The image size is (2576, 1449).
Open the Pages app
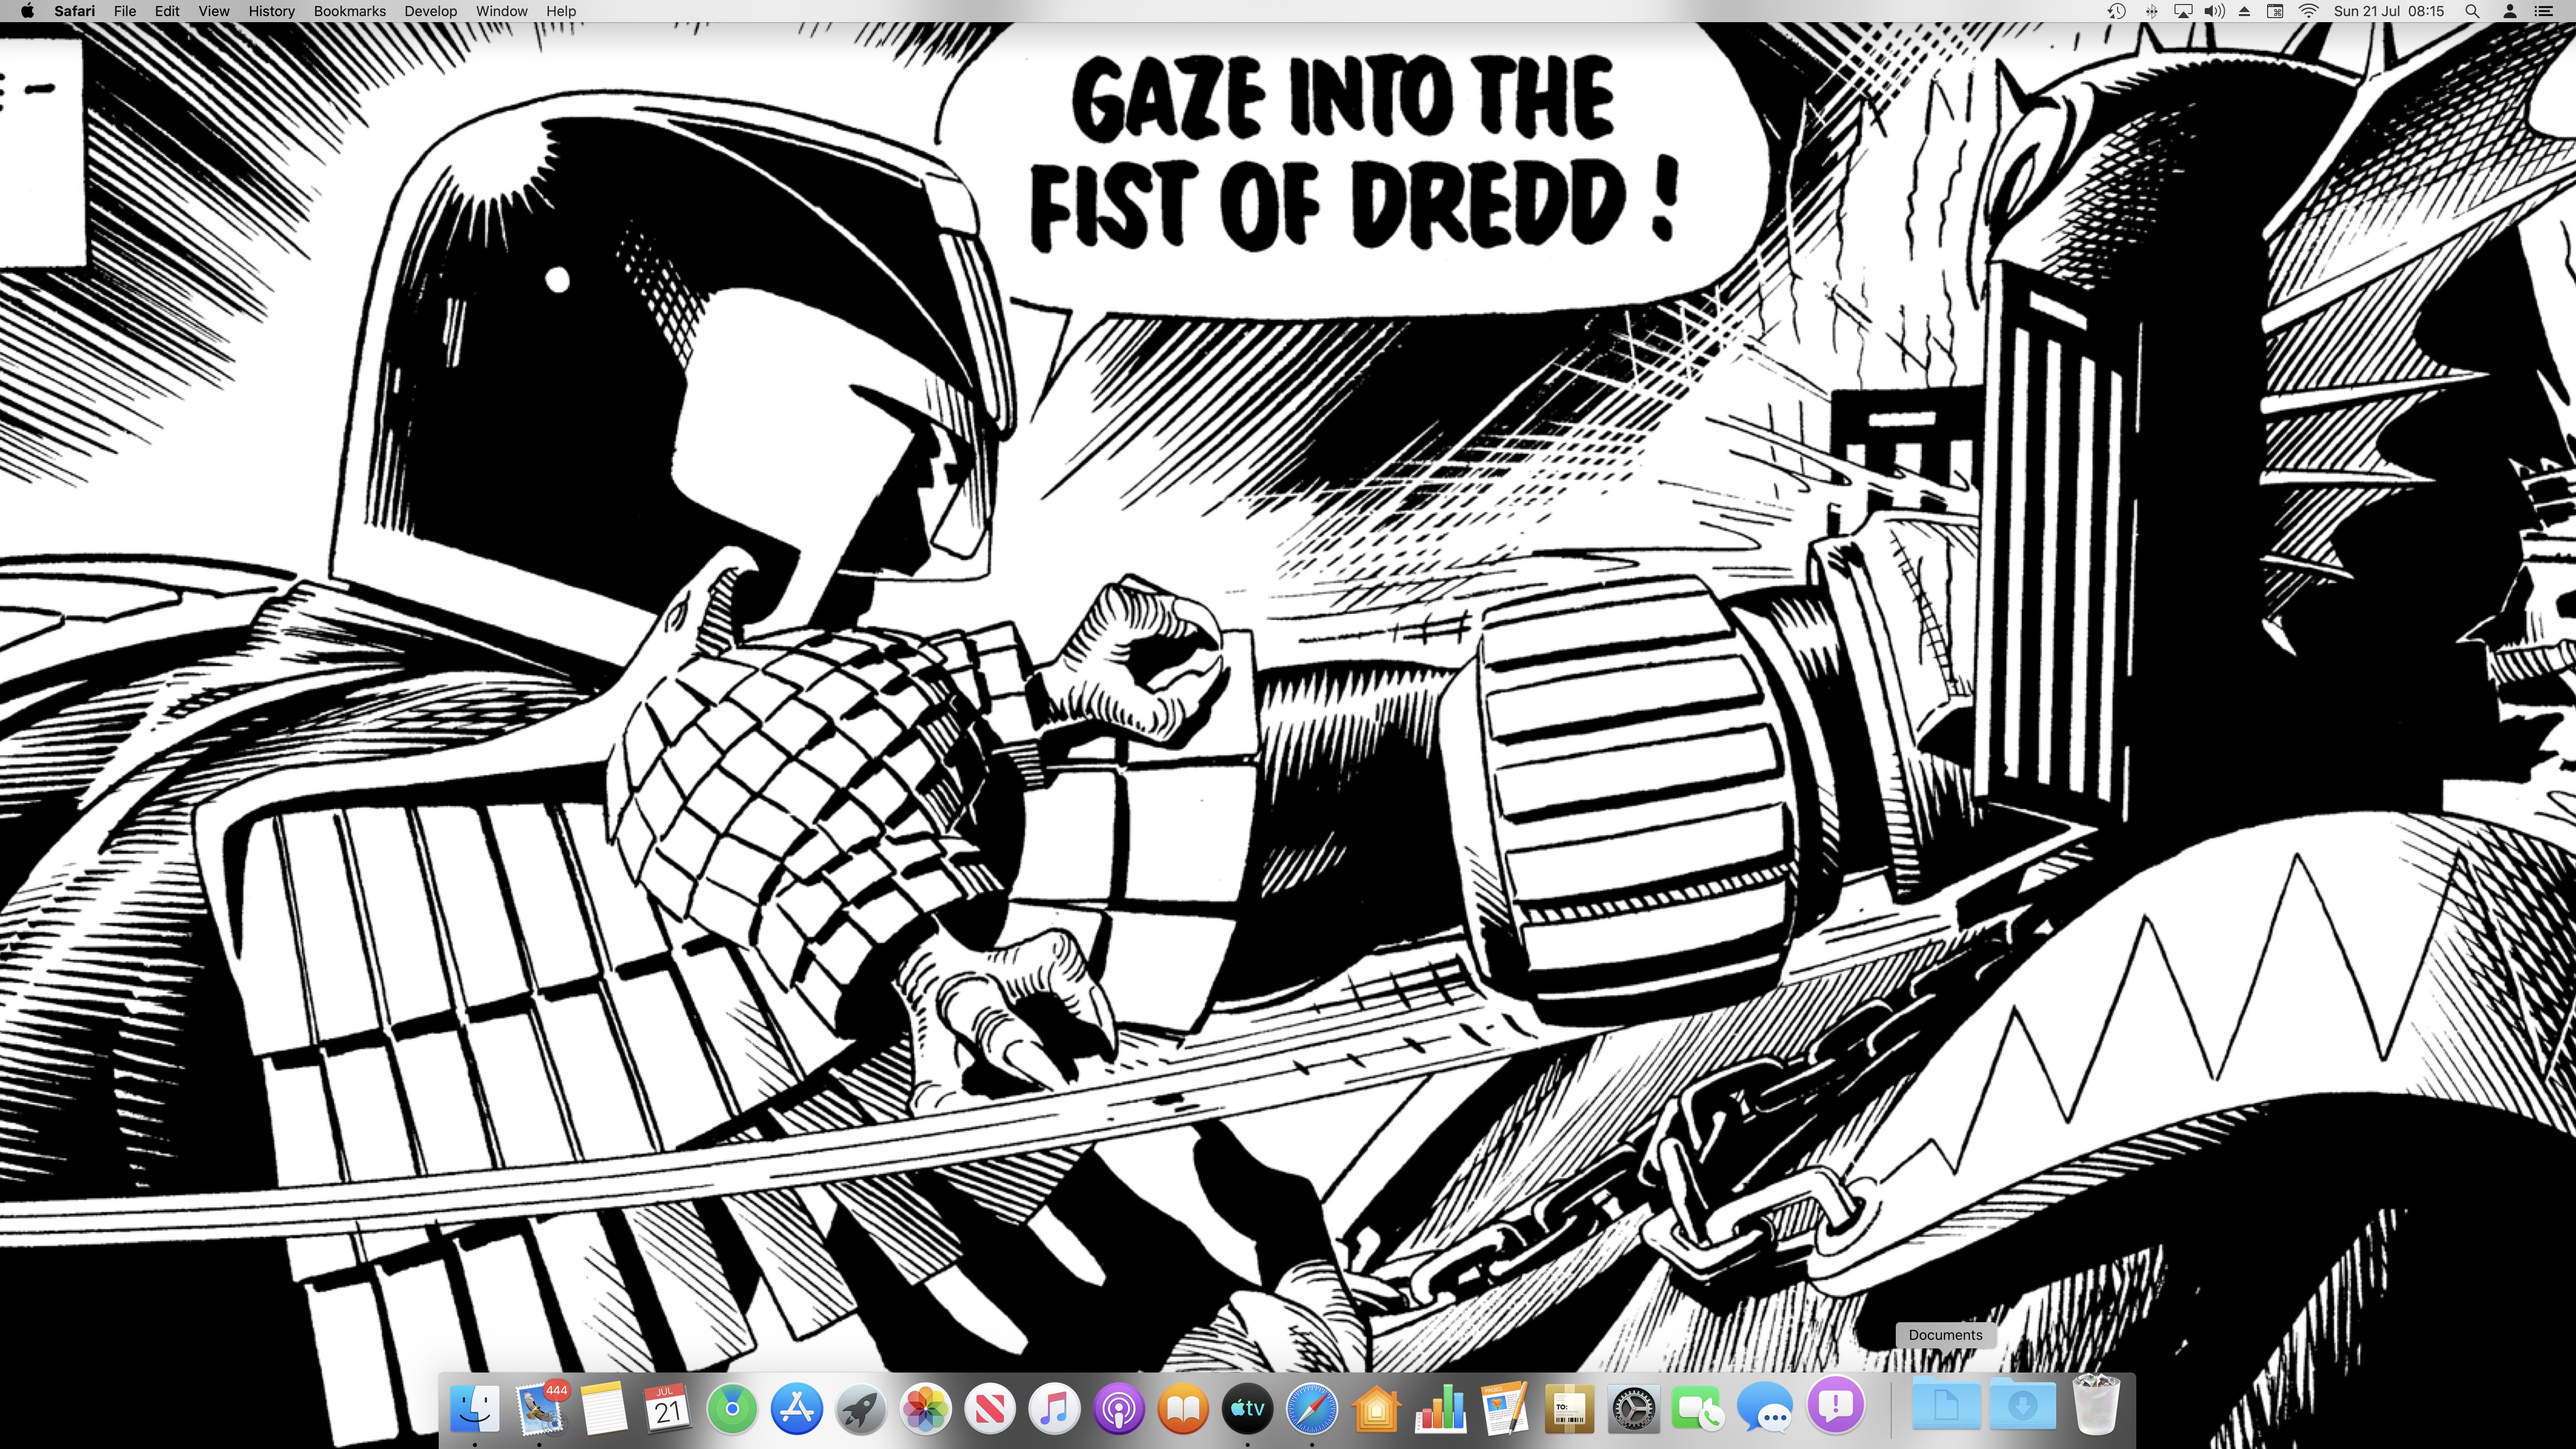tap(1505, 1409)
